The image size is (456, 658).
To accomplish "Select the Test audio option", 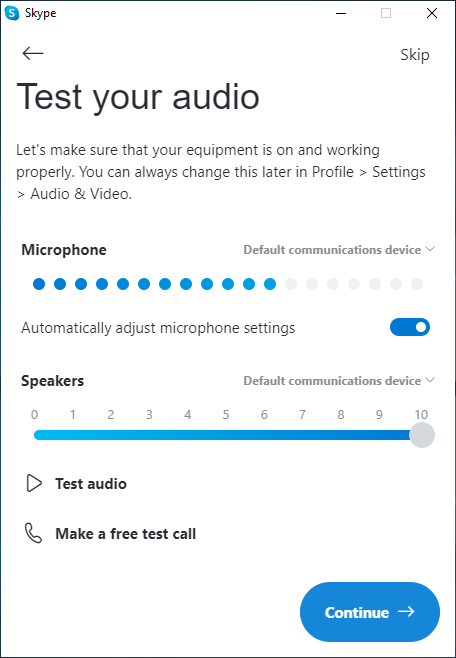I will pos(91,483).
